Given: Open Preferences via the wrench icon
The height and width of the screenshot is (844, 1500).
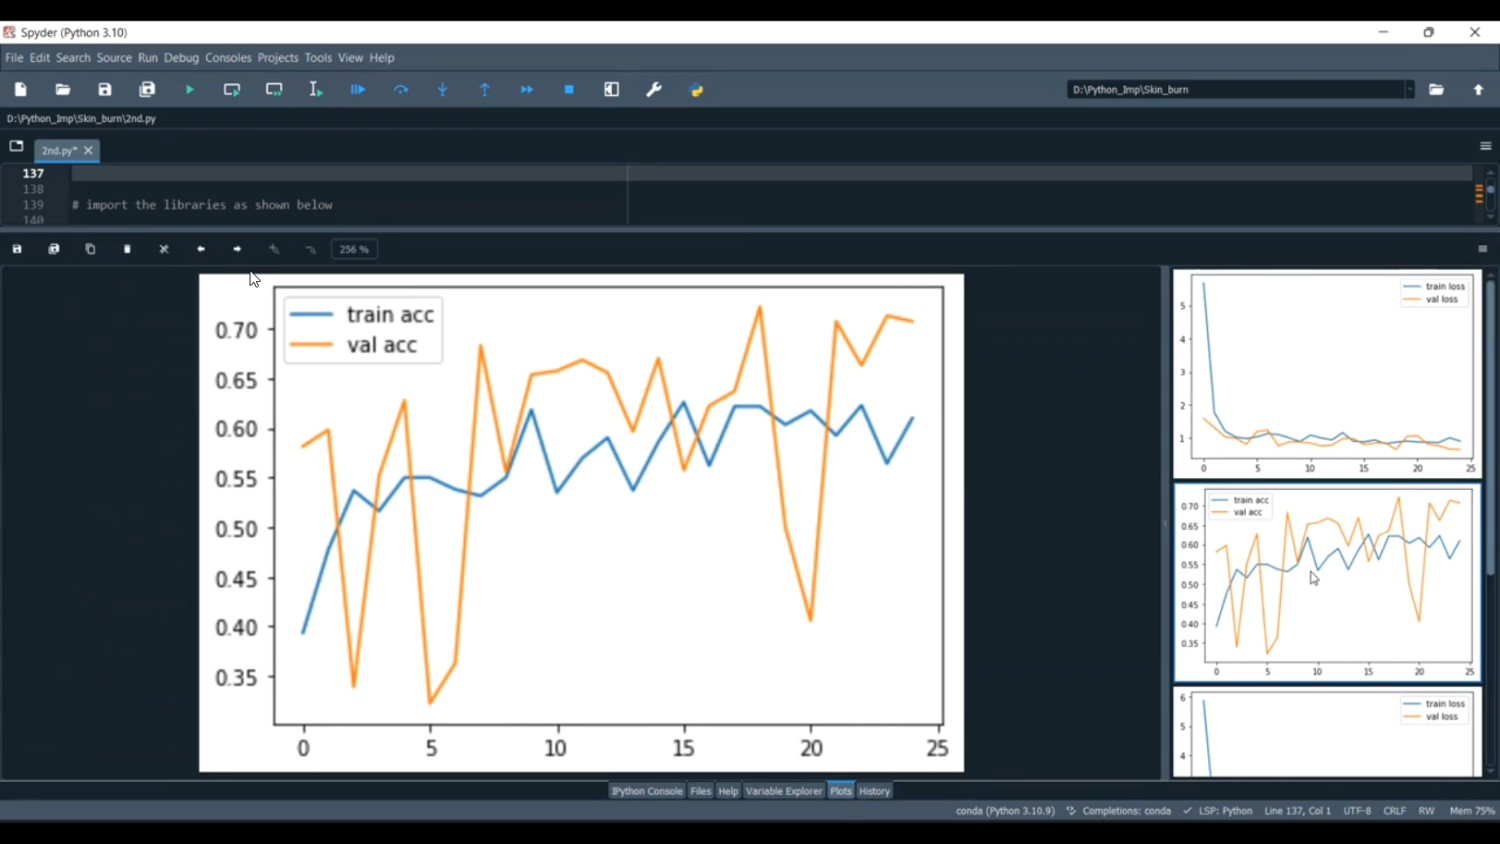Looking at the screenshot, I should pos(654,90).
